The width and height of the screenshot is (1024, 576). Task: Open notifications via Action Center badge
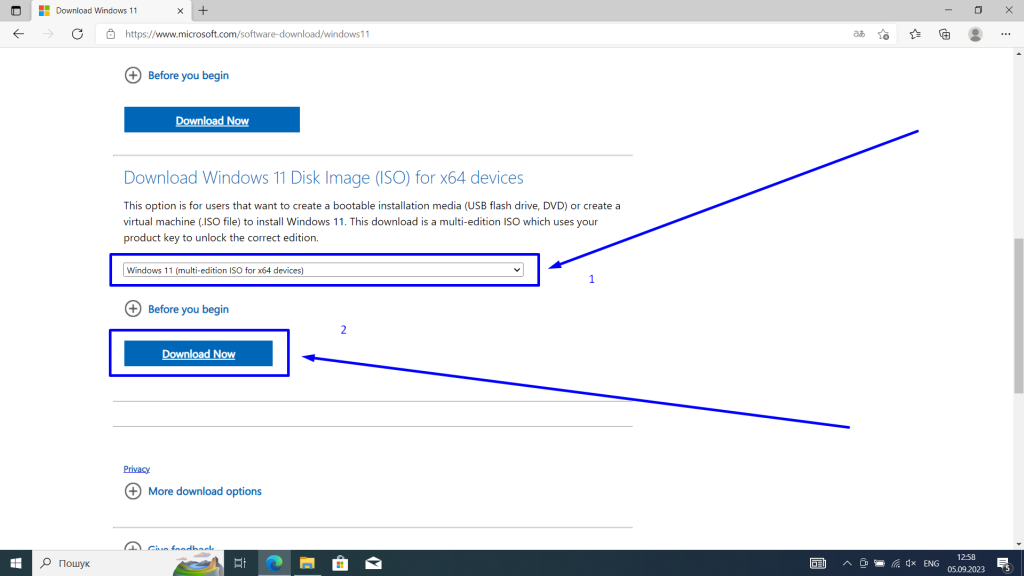coord(1003,563)
